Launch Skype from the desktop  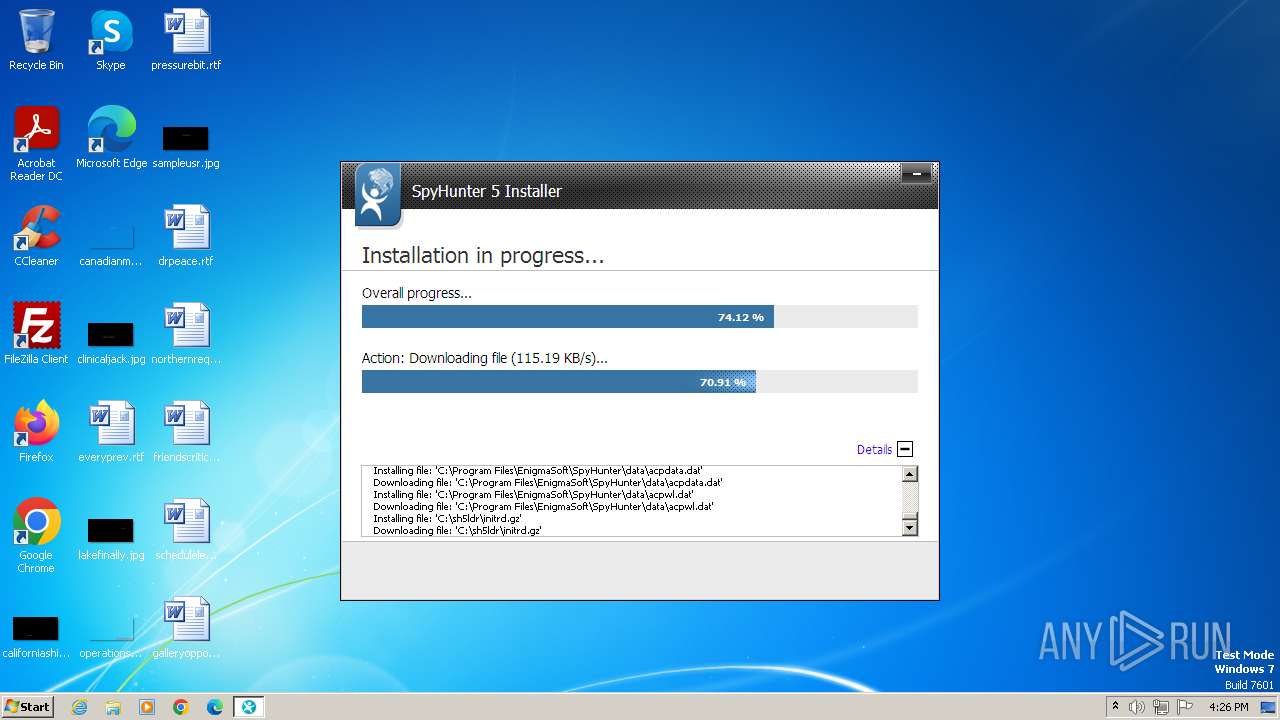(x=111, y=40)
